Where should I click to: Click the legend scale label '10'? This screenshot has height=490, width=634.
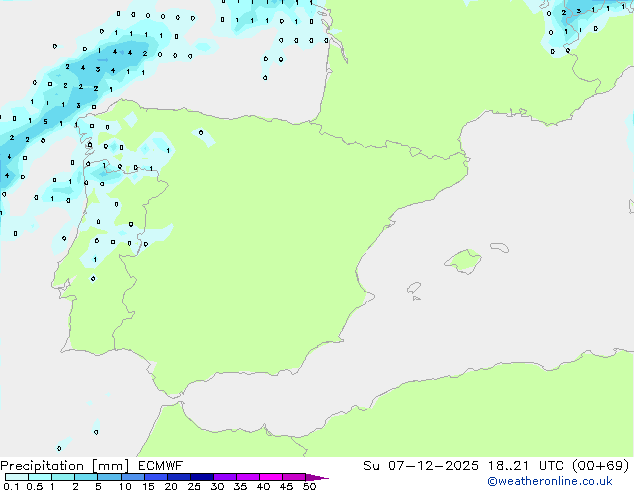125,486
